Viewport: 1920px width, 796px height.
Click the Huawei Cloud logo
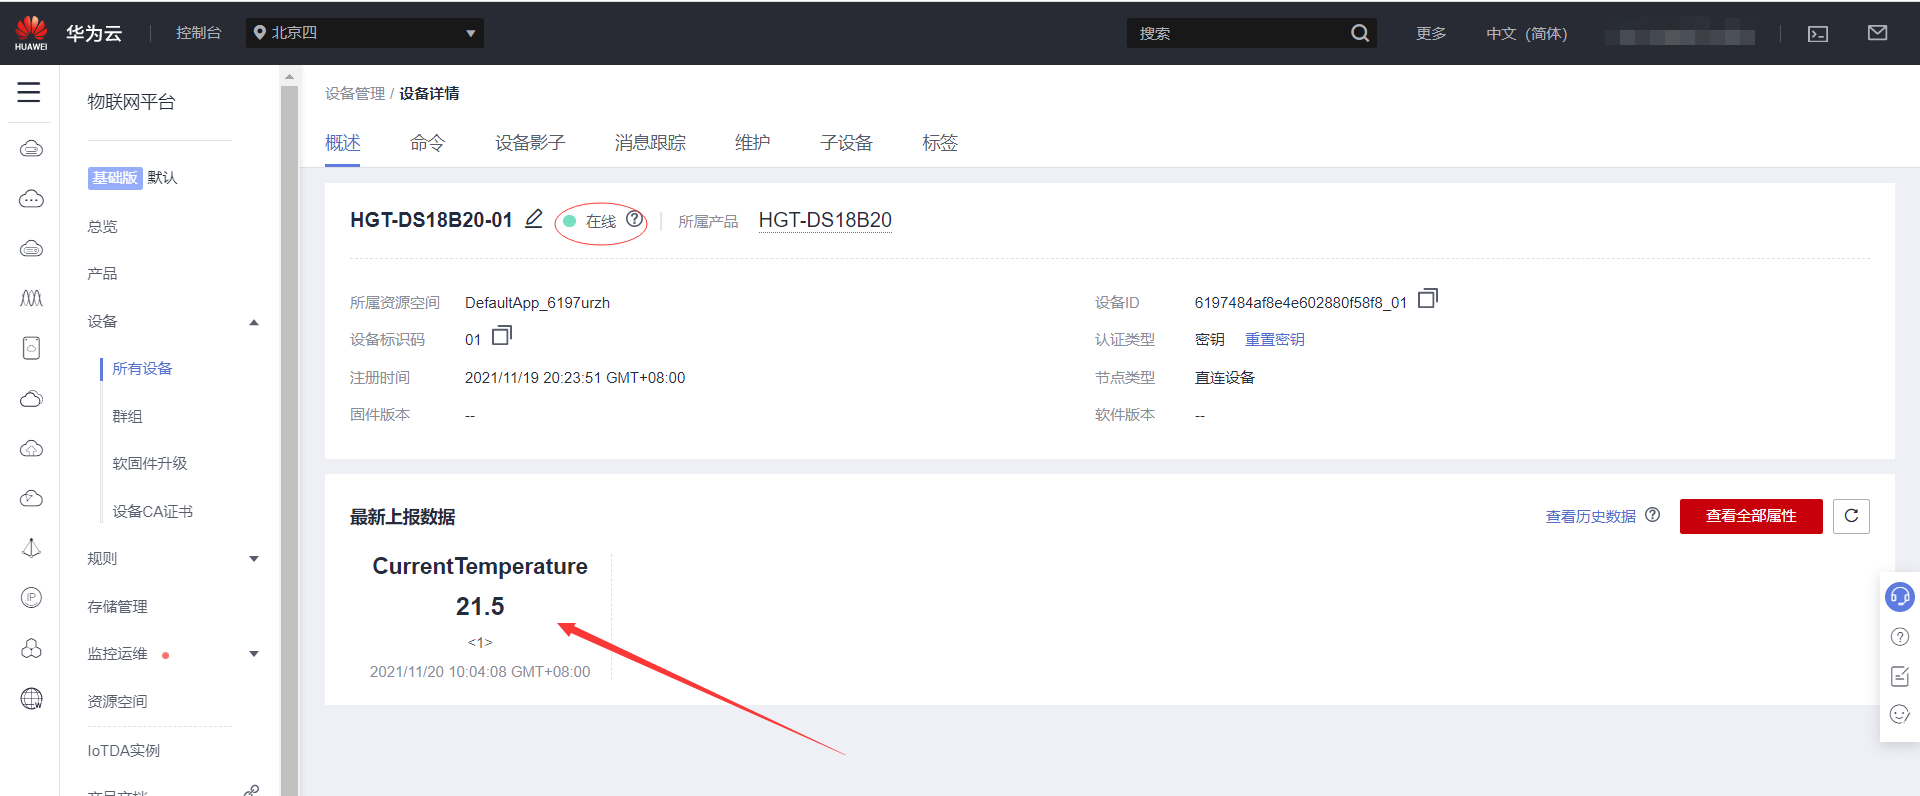pyautogui.click(x=31, y=33)
